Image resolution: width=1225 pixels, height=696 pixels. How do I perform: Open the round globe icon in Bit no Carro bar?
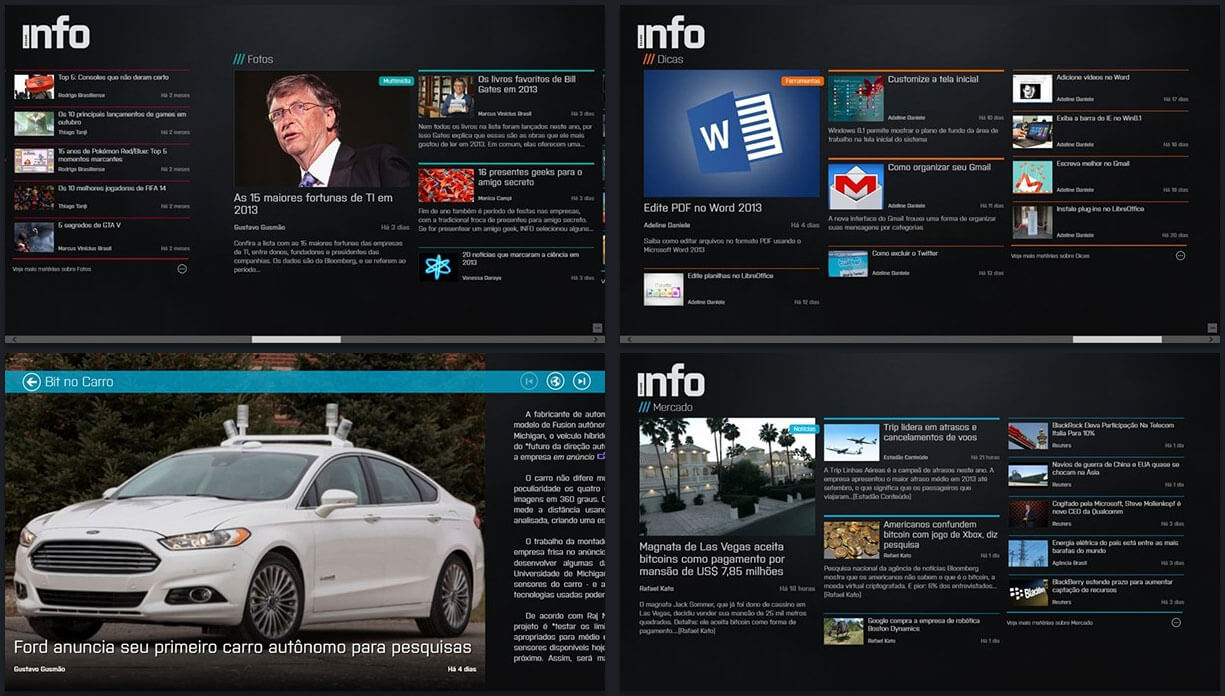556,381
